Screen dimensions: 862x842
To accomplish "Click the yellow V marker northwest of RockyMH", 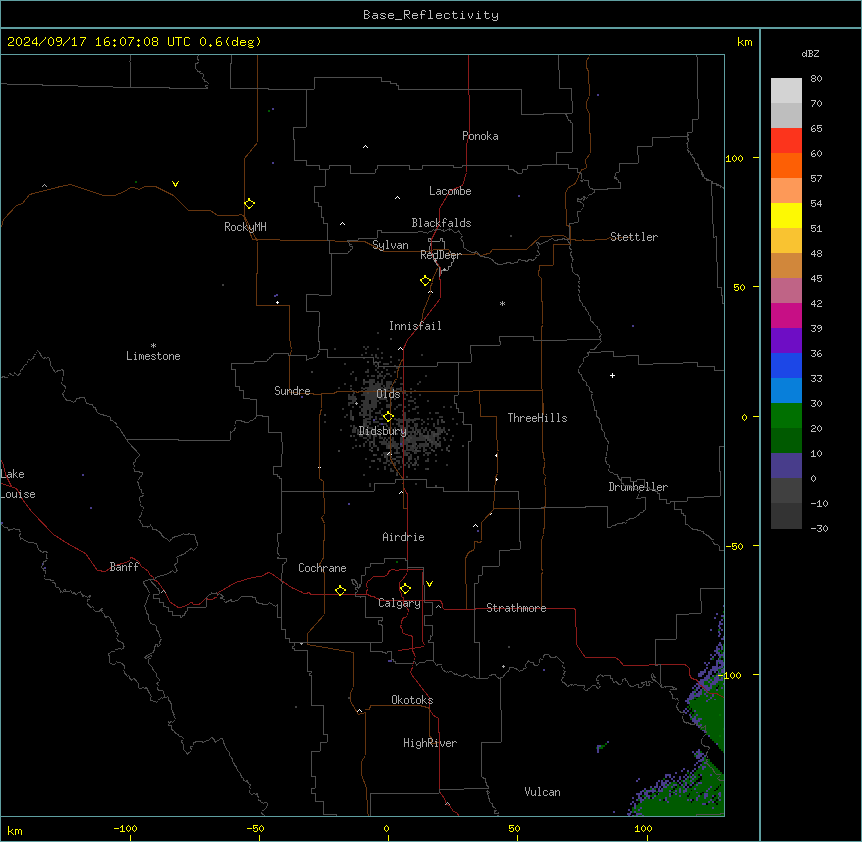I will [x=175, y=184].
